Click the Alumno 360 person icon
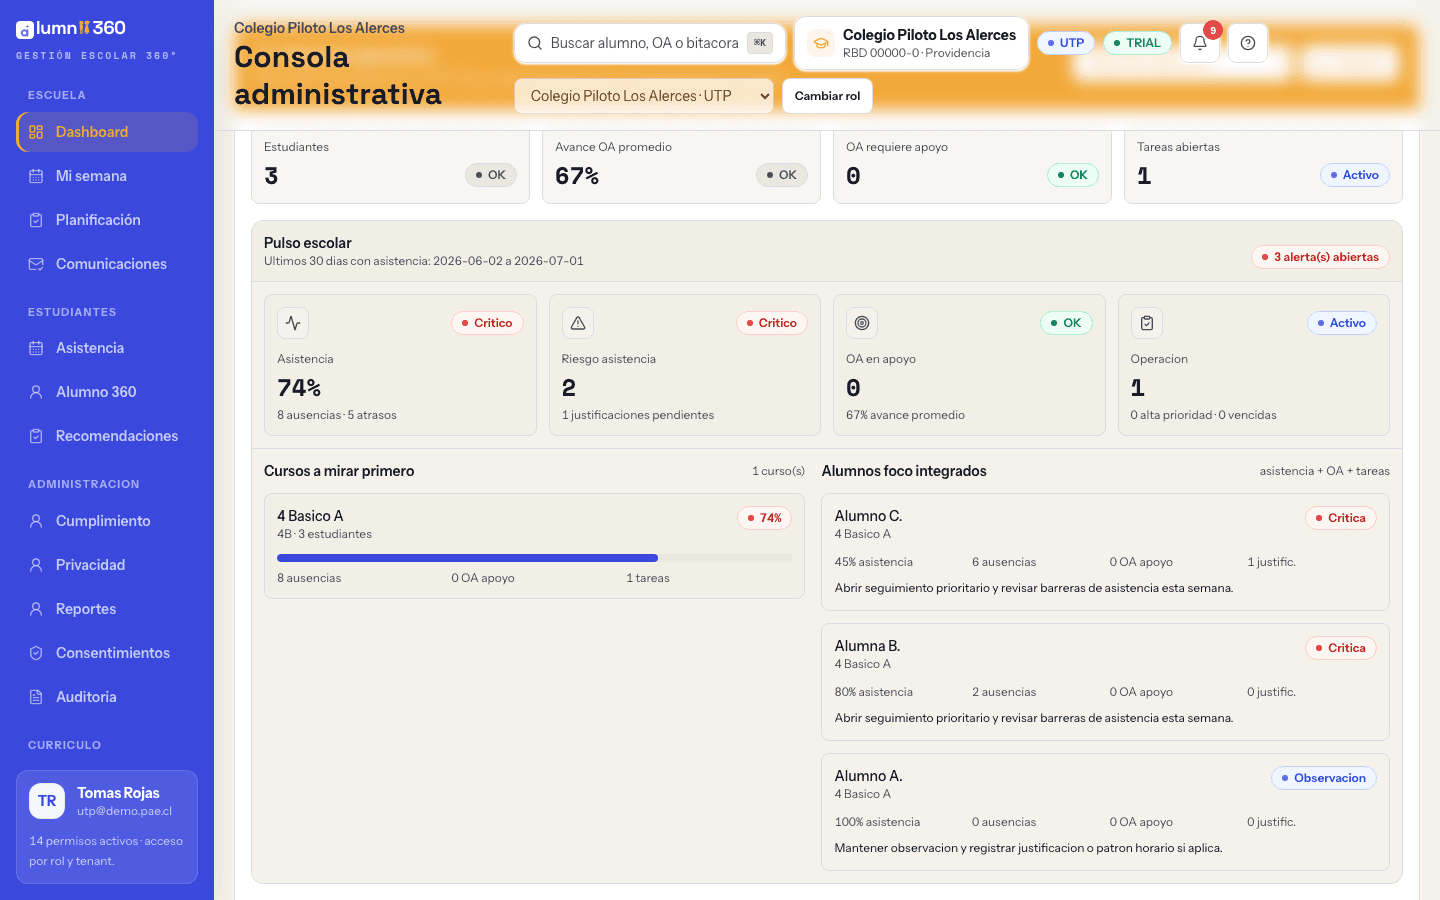This screenshot has height=900, width=1440. (36, 392)
